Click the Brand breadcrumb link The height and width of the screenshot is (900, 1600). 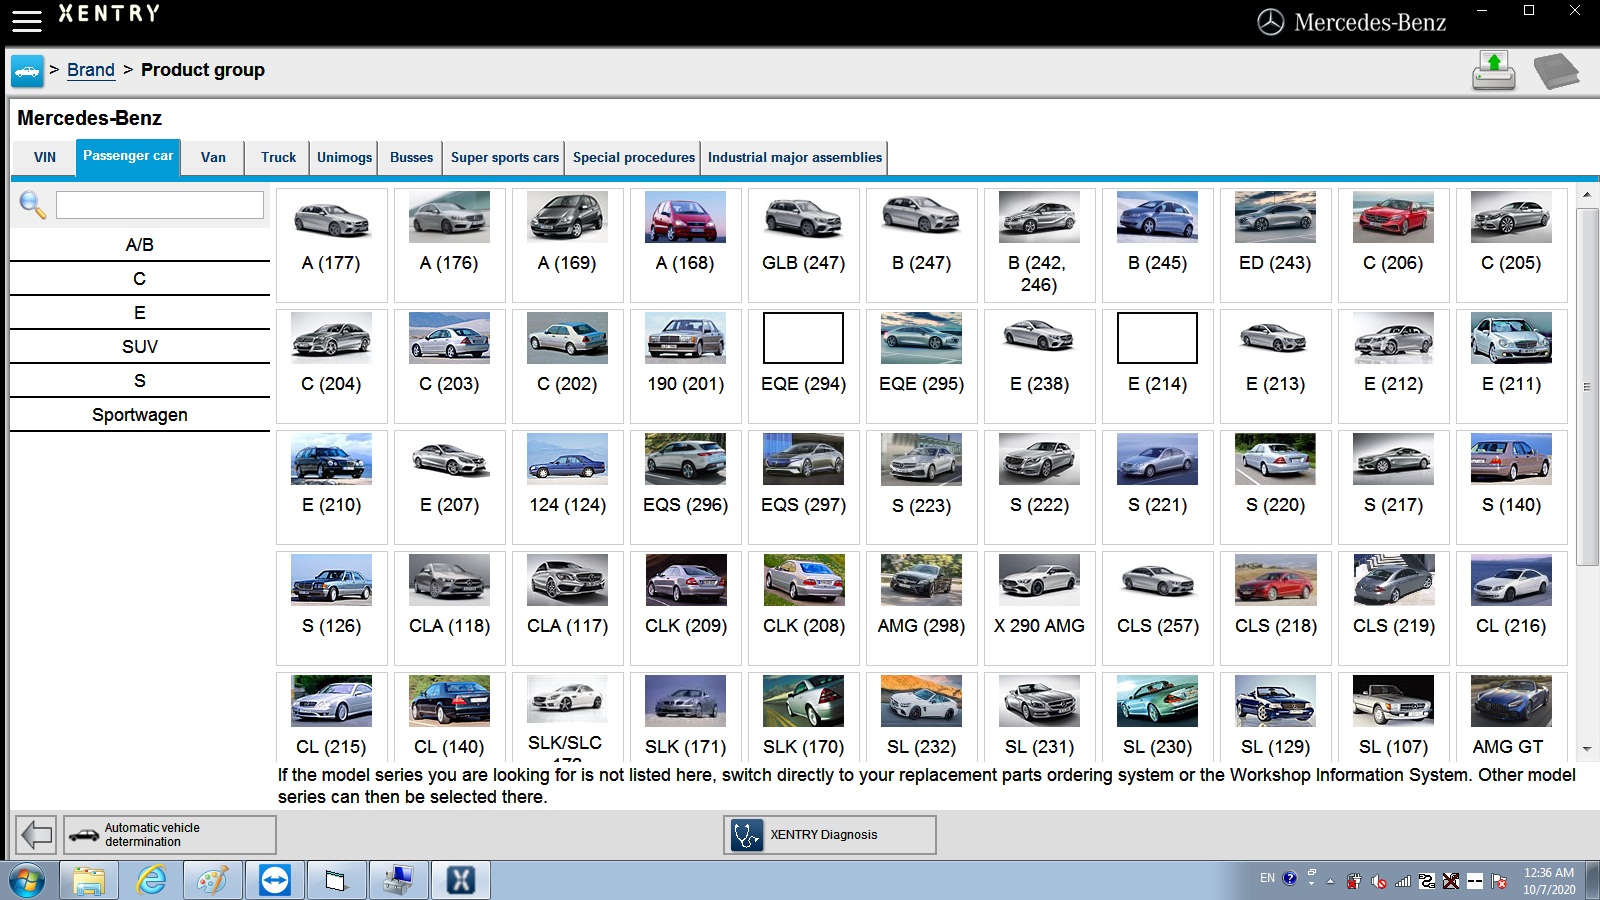pos(91,70)
